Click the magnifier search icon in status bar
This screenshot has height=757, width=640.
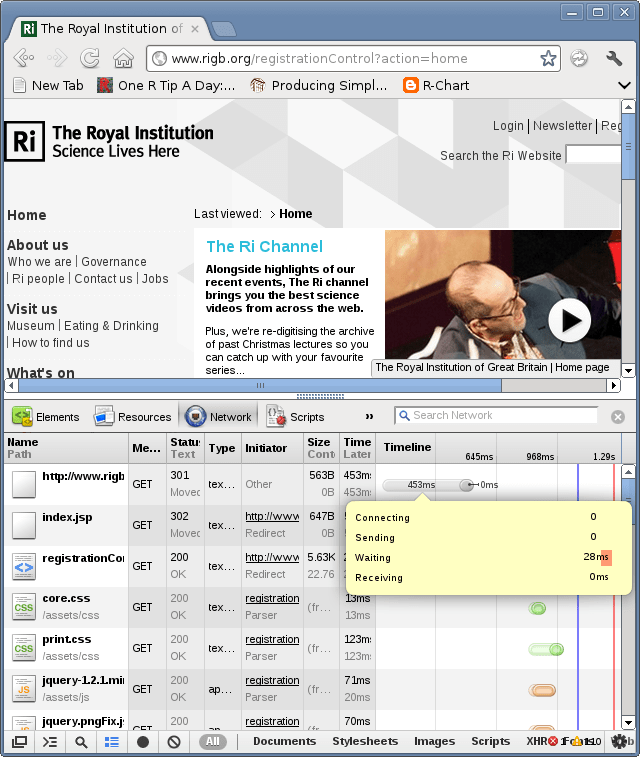pyautogui.click(x=81, y=742)
